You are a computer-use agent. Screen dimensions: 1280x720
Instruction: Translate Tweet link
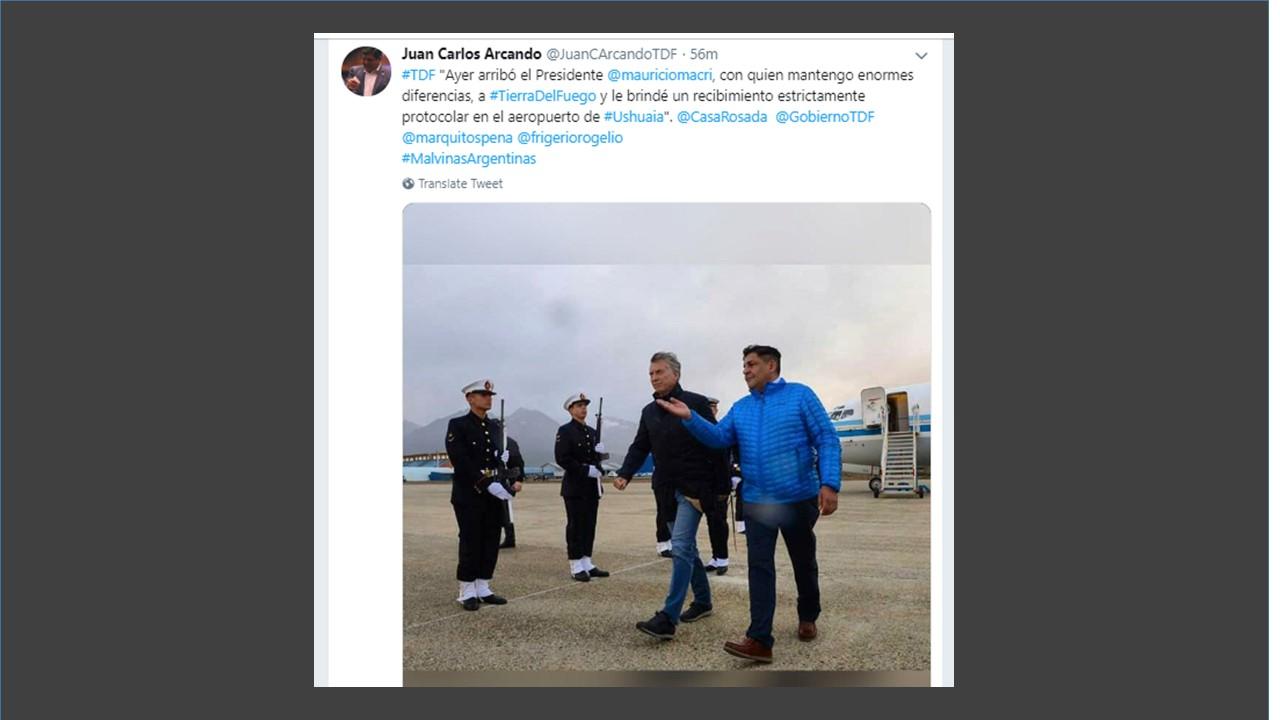[x=460, y=184]
